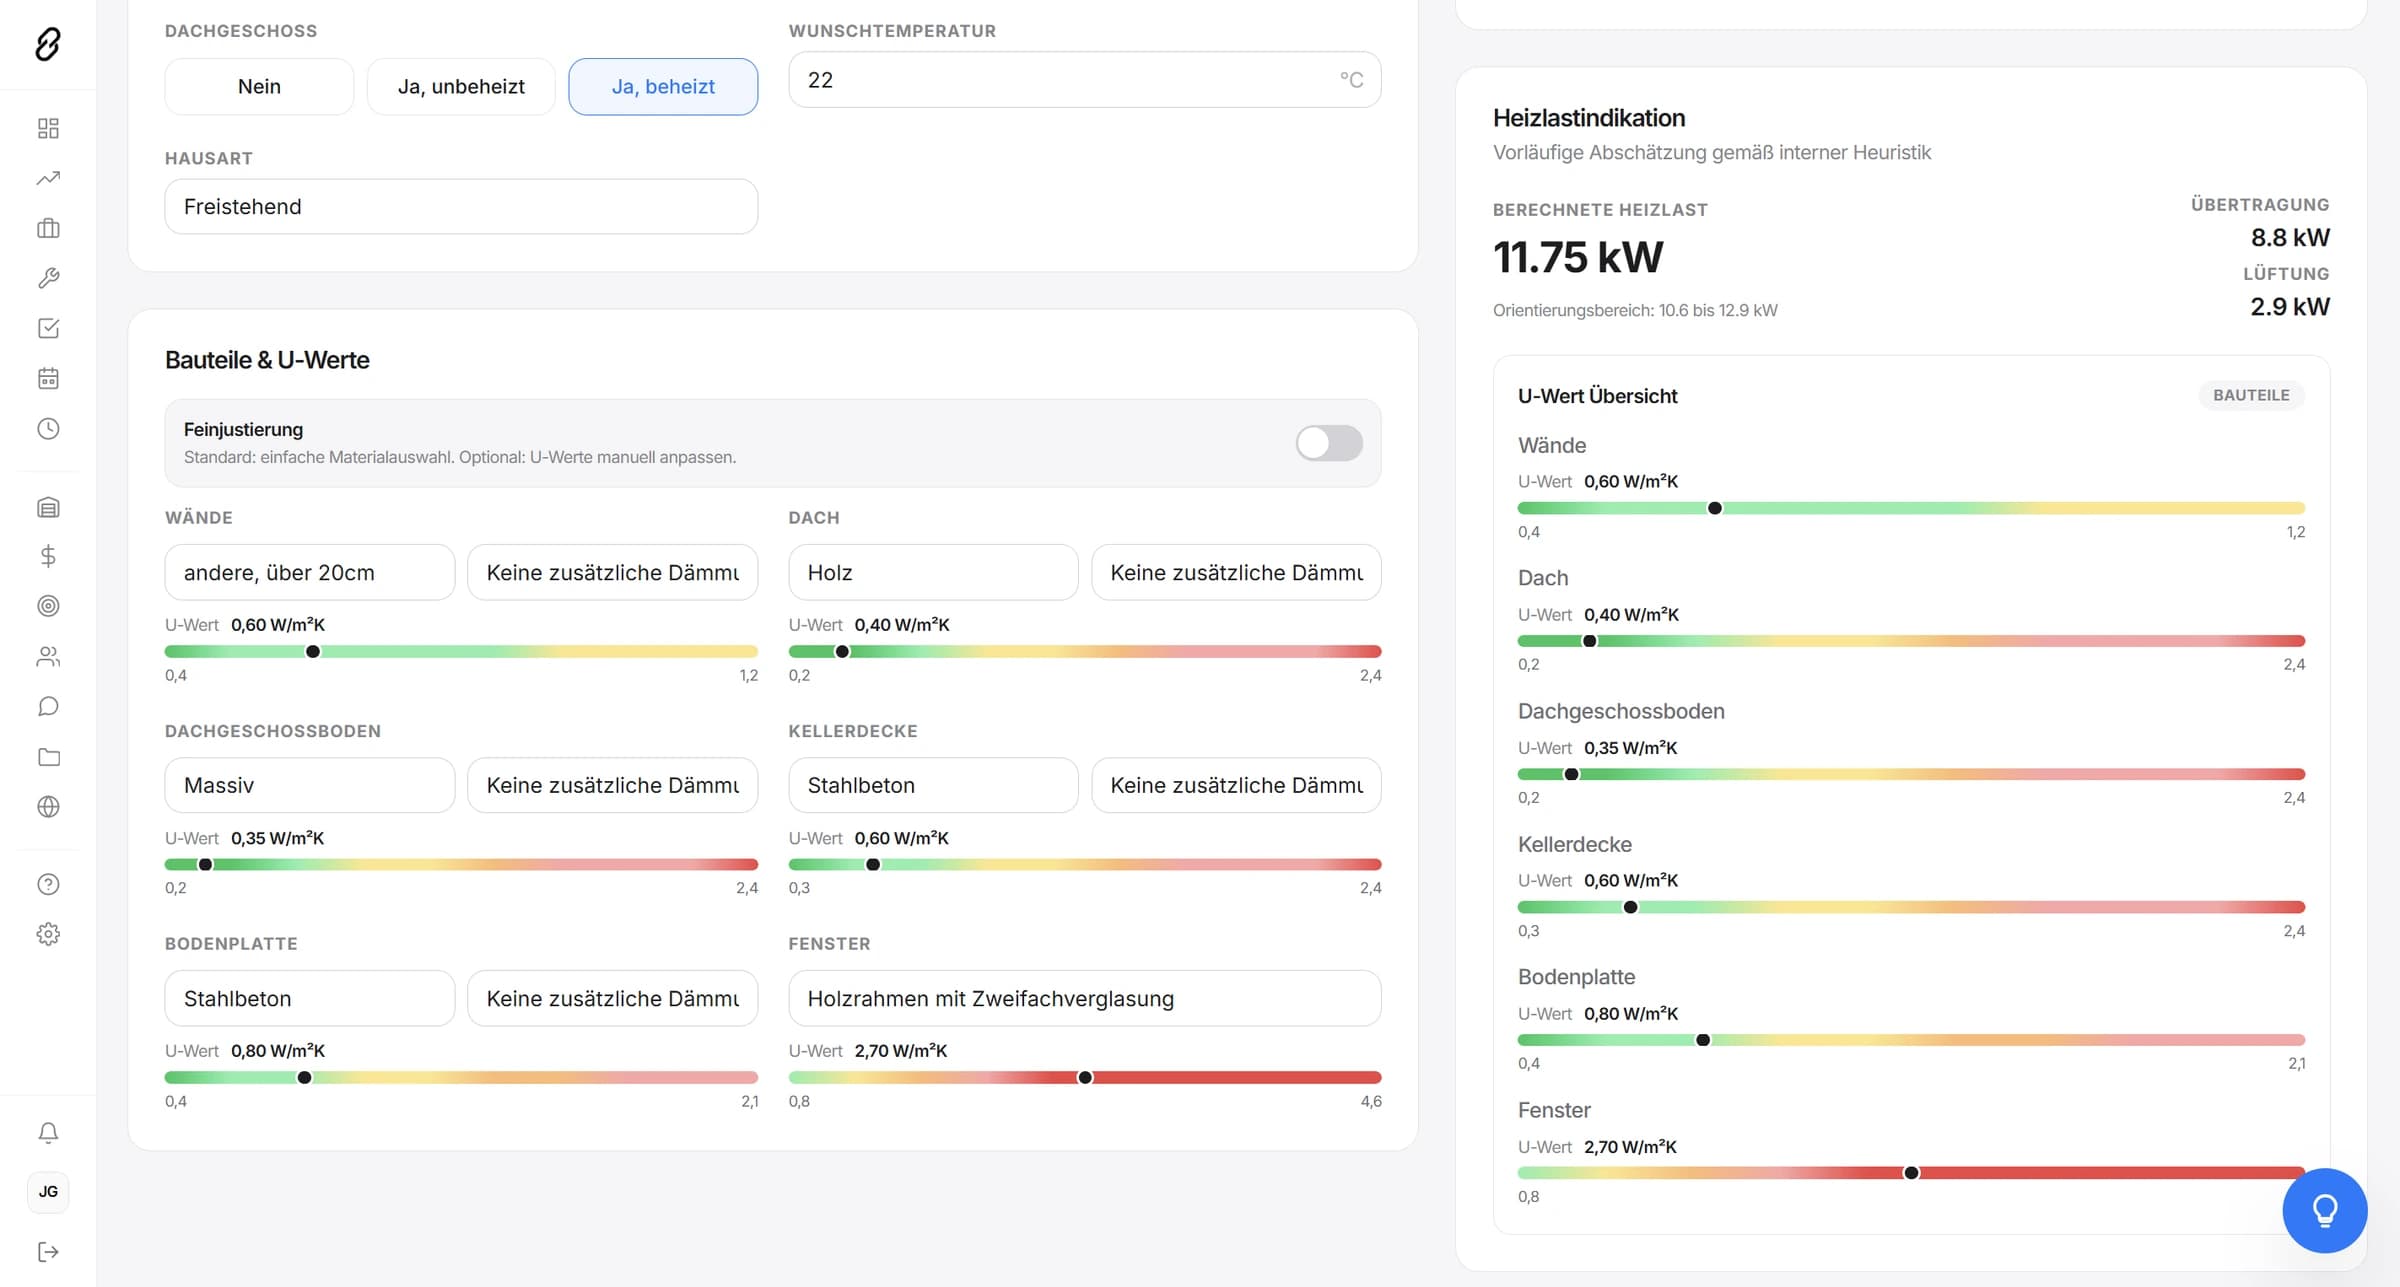
Task: Click the logout icon at sidebar bottom
Action: coord(48,1252)
